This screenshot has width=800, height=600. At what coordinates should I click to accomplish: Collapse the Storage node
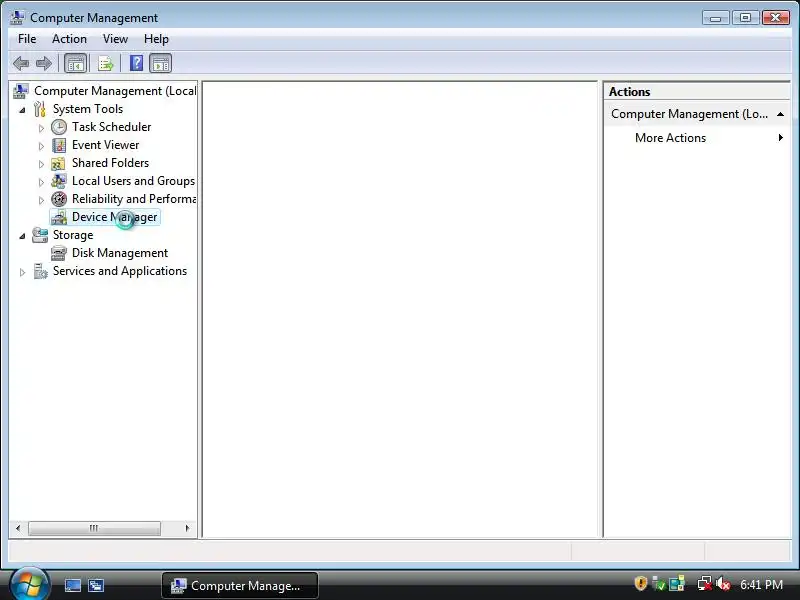click(x=22, y=236)
